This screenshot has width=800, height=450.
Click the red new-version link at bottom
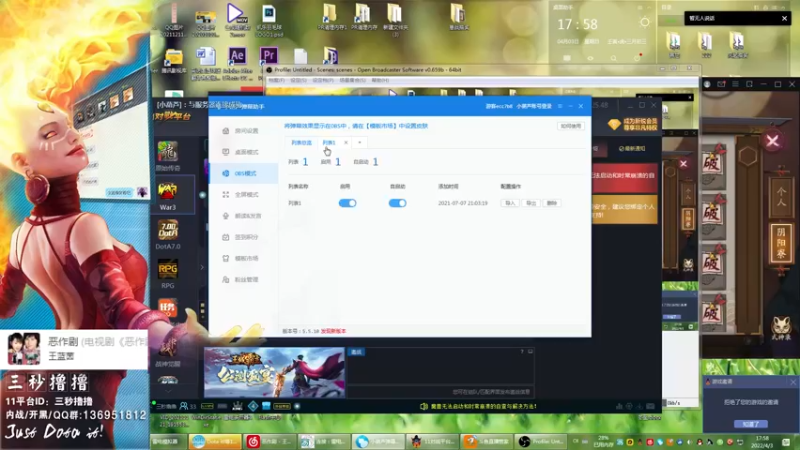coord(333,331)
